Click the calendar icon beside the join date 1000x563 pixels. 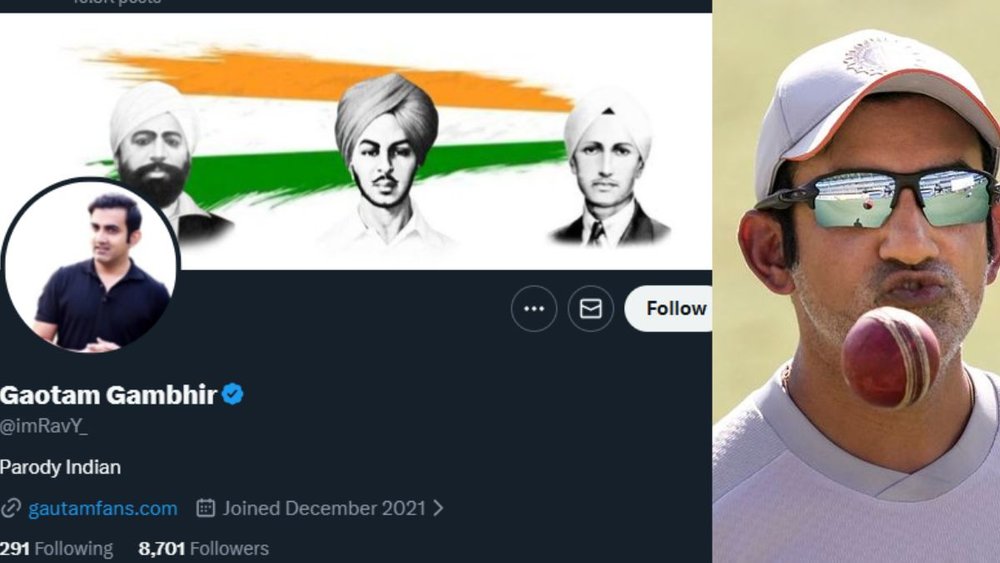206,508
